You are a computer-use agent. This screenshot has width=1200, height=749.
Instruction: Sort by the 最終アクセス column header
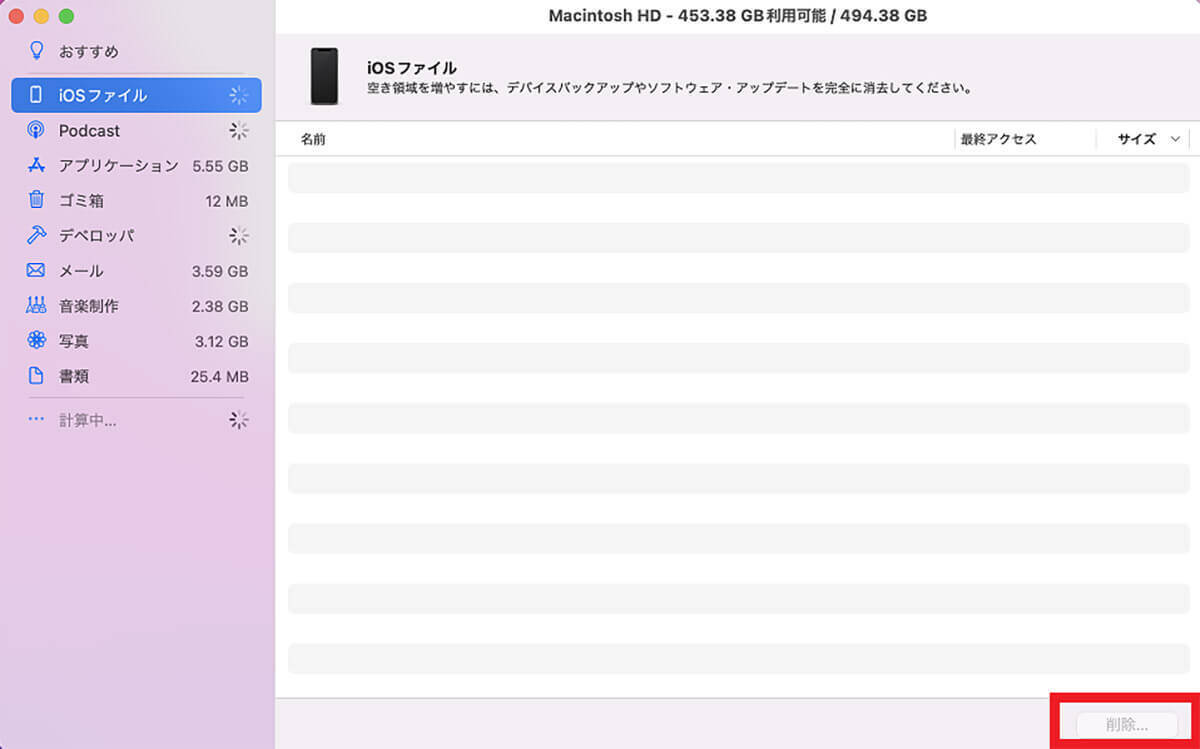[x=998, y=140]
